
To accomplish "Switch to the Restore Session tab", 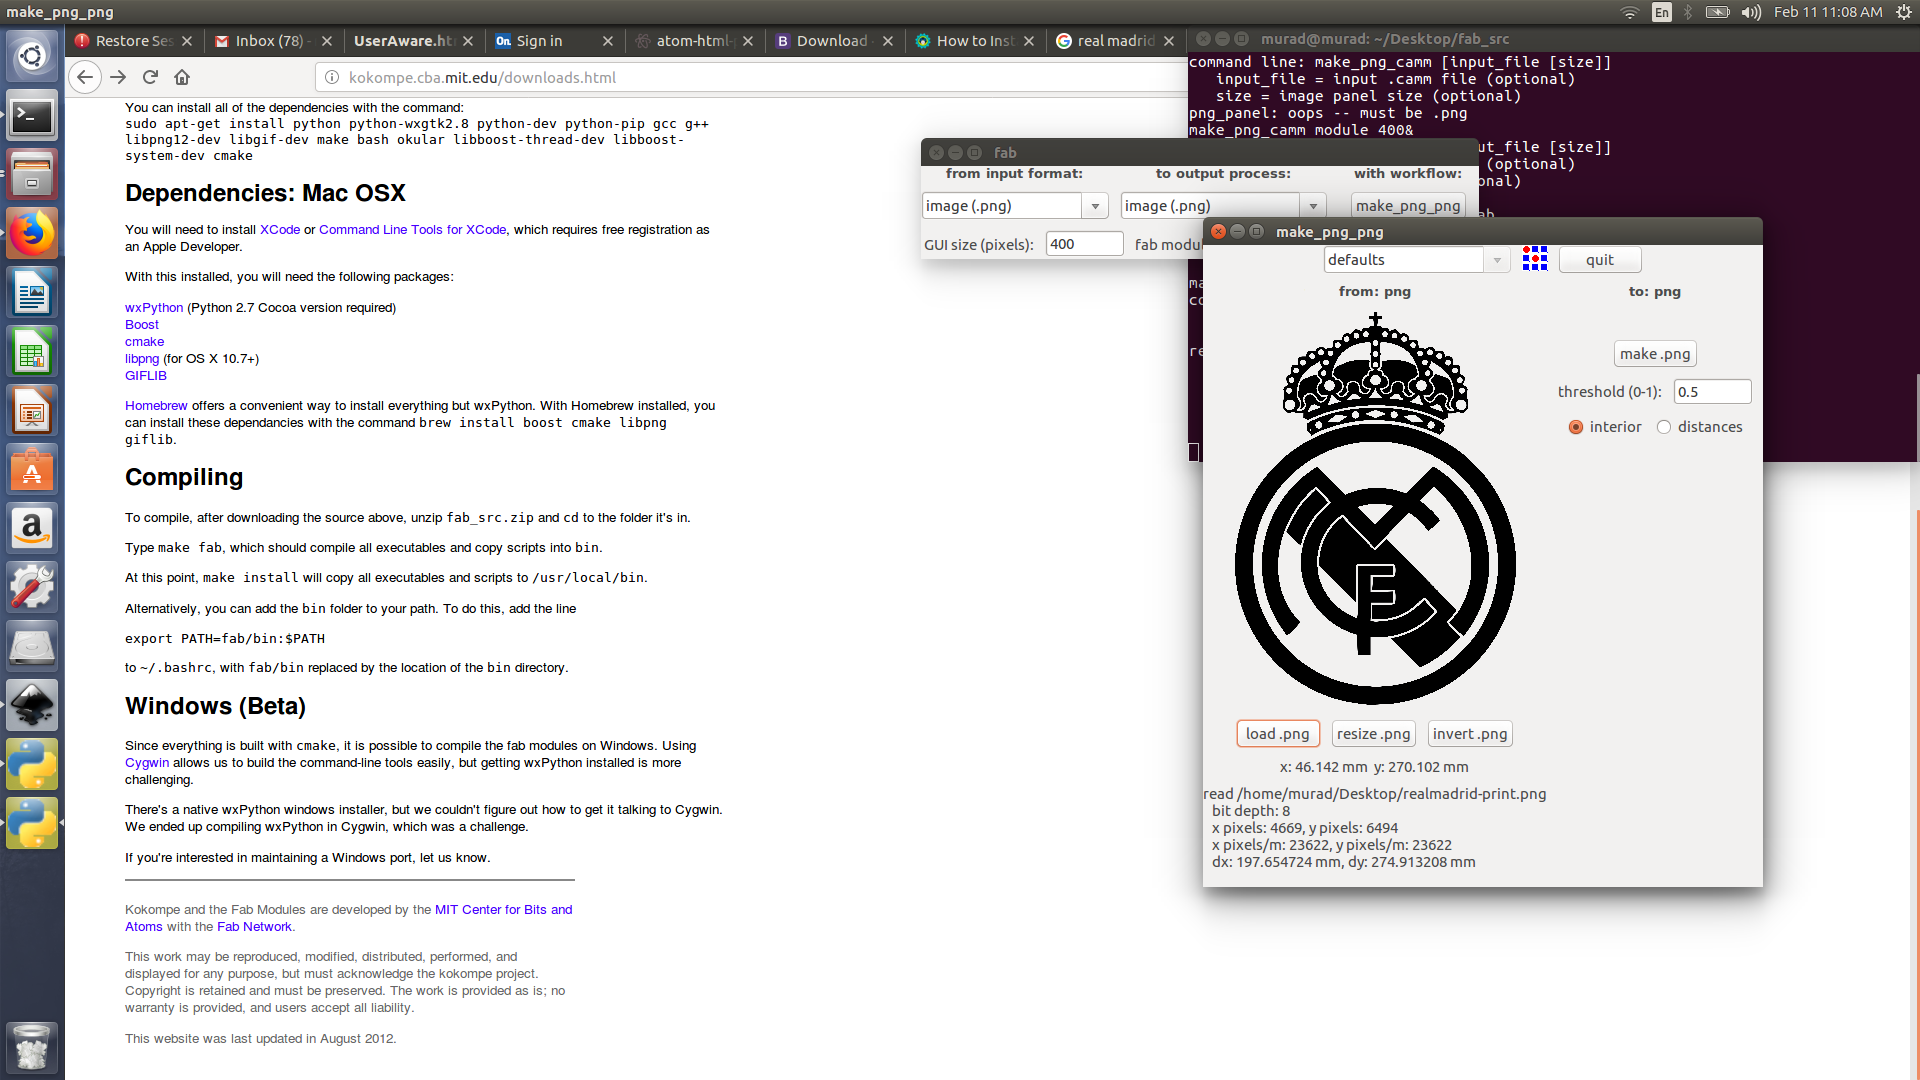I will [x=134, y=41].
